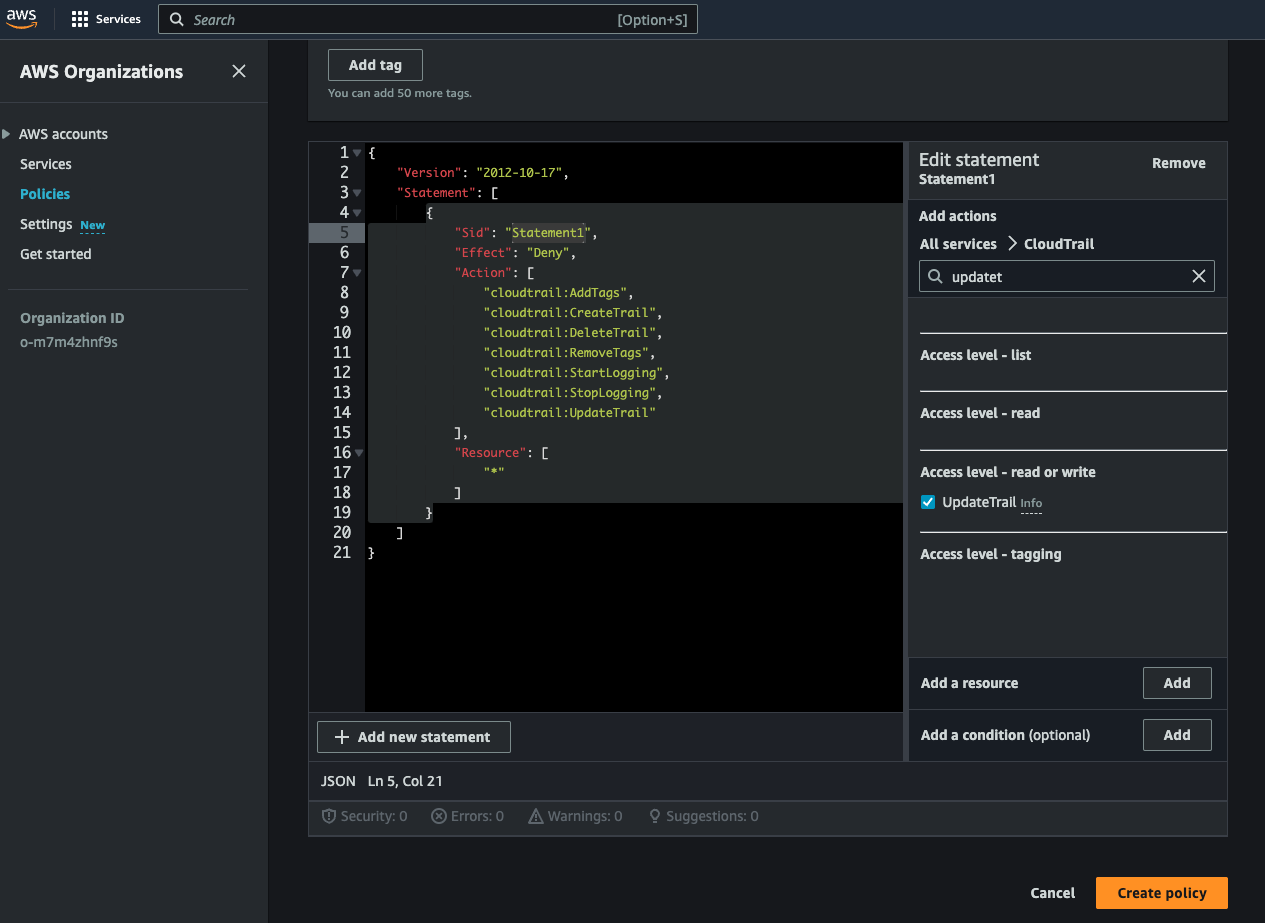
Task: Expand the AWS accounts tree item
Action: pos(7,134)
